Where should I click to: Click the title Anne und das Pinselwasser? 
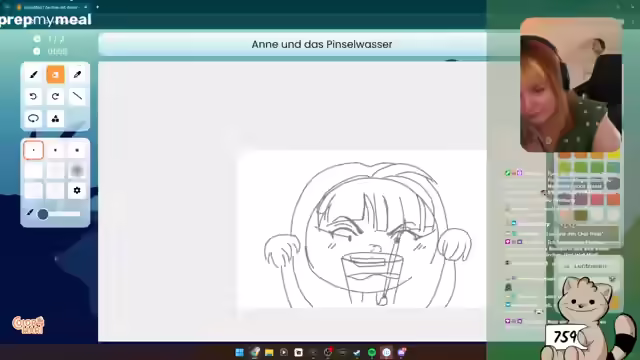322,44
